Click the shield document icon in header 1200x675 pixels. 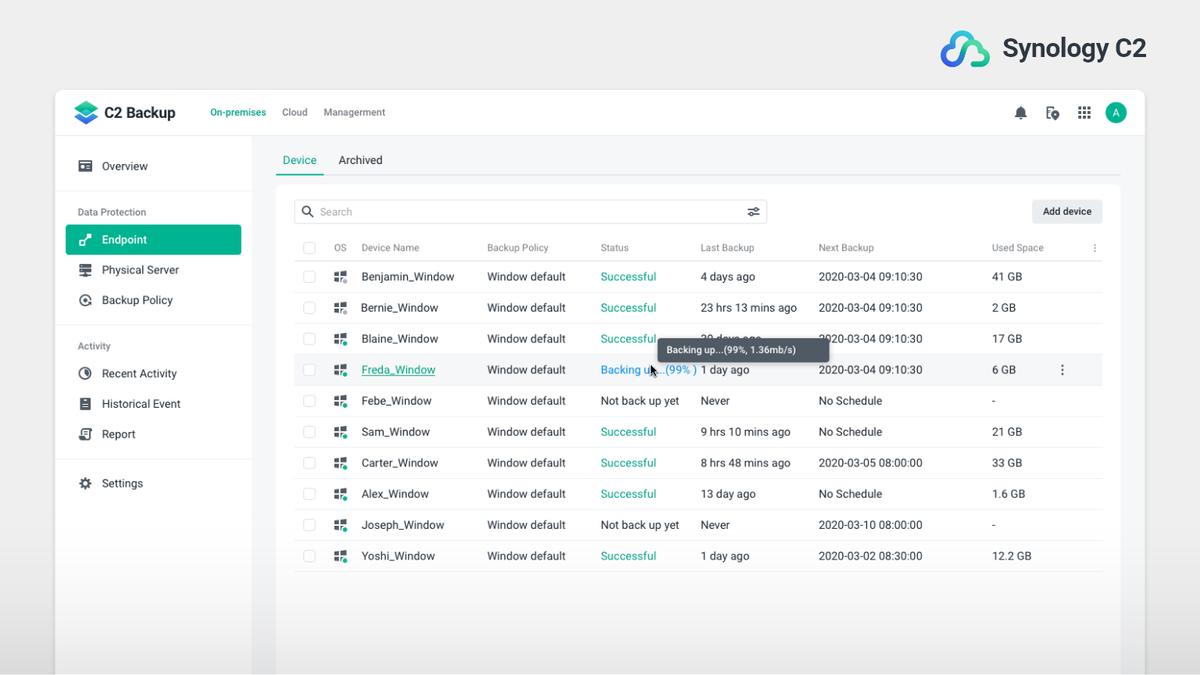[1052, 113]
